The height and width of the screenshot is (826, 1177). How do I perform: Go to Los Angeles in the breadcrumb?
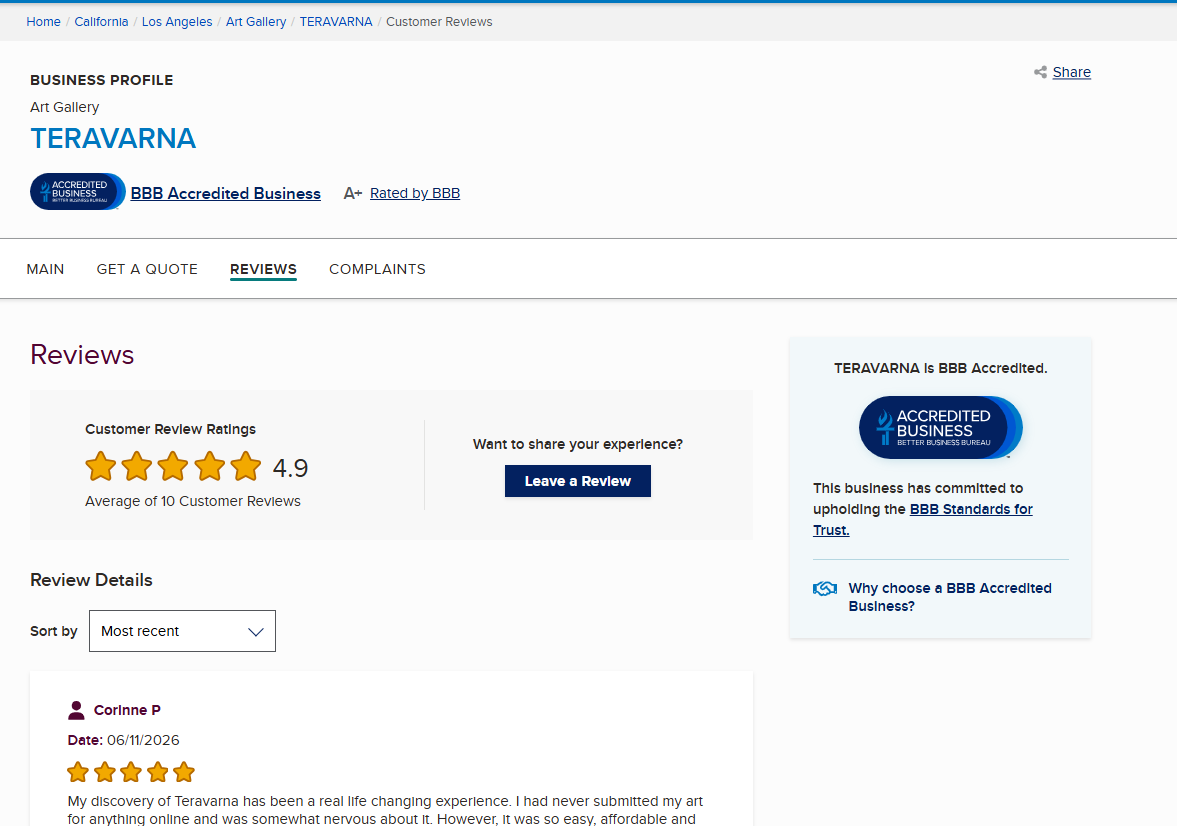point(177,22)
